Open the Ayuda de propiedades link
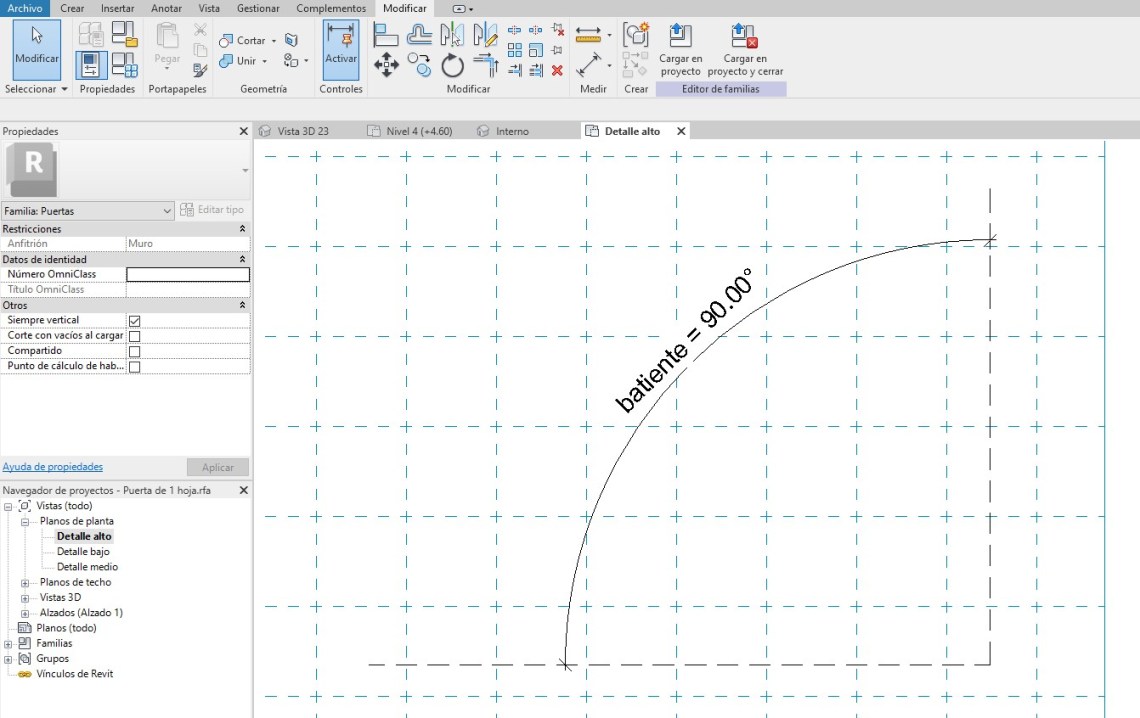1140x718 pixels. tap(52, 467)
